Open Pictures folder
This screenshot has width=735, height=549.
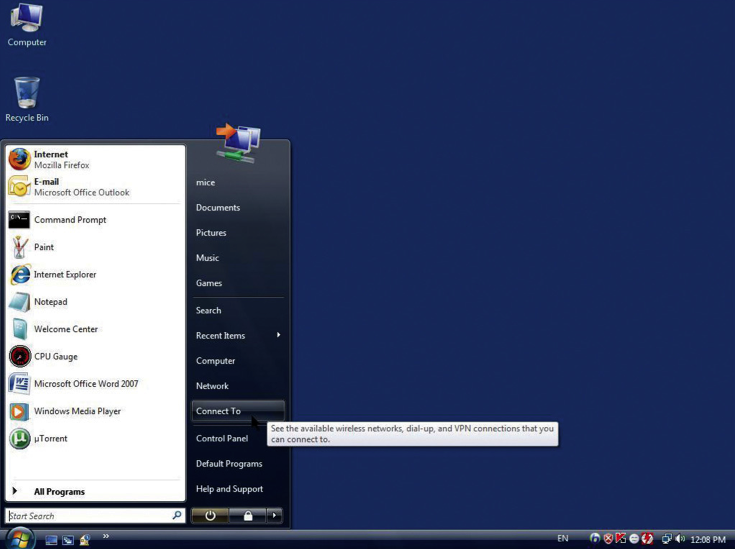(x=238, y=233)
